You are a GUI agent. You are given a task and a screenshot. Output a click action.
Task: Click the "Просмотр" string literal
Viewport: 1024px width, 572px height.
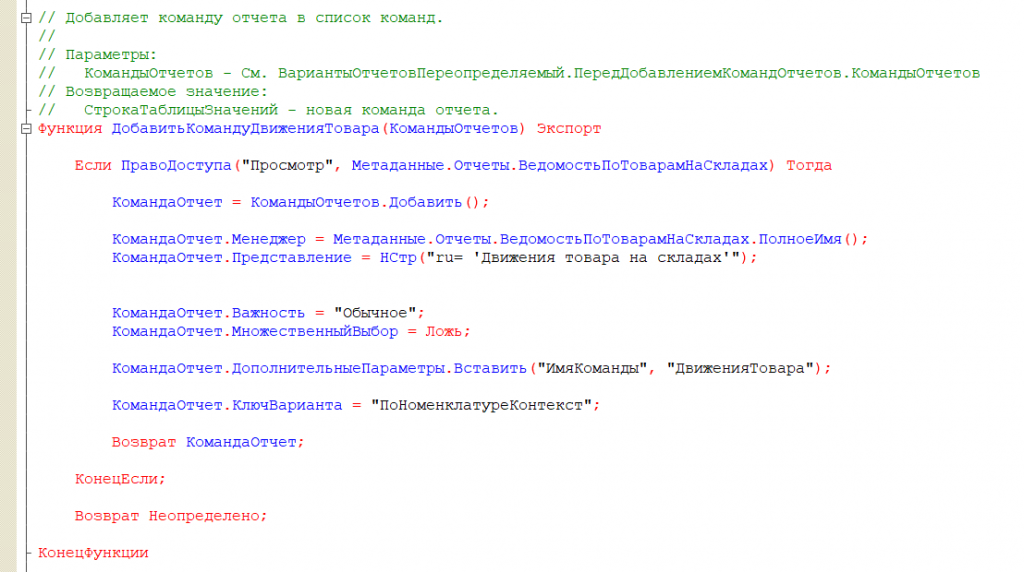(287, 165)
